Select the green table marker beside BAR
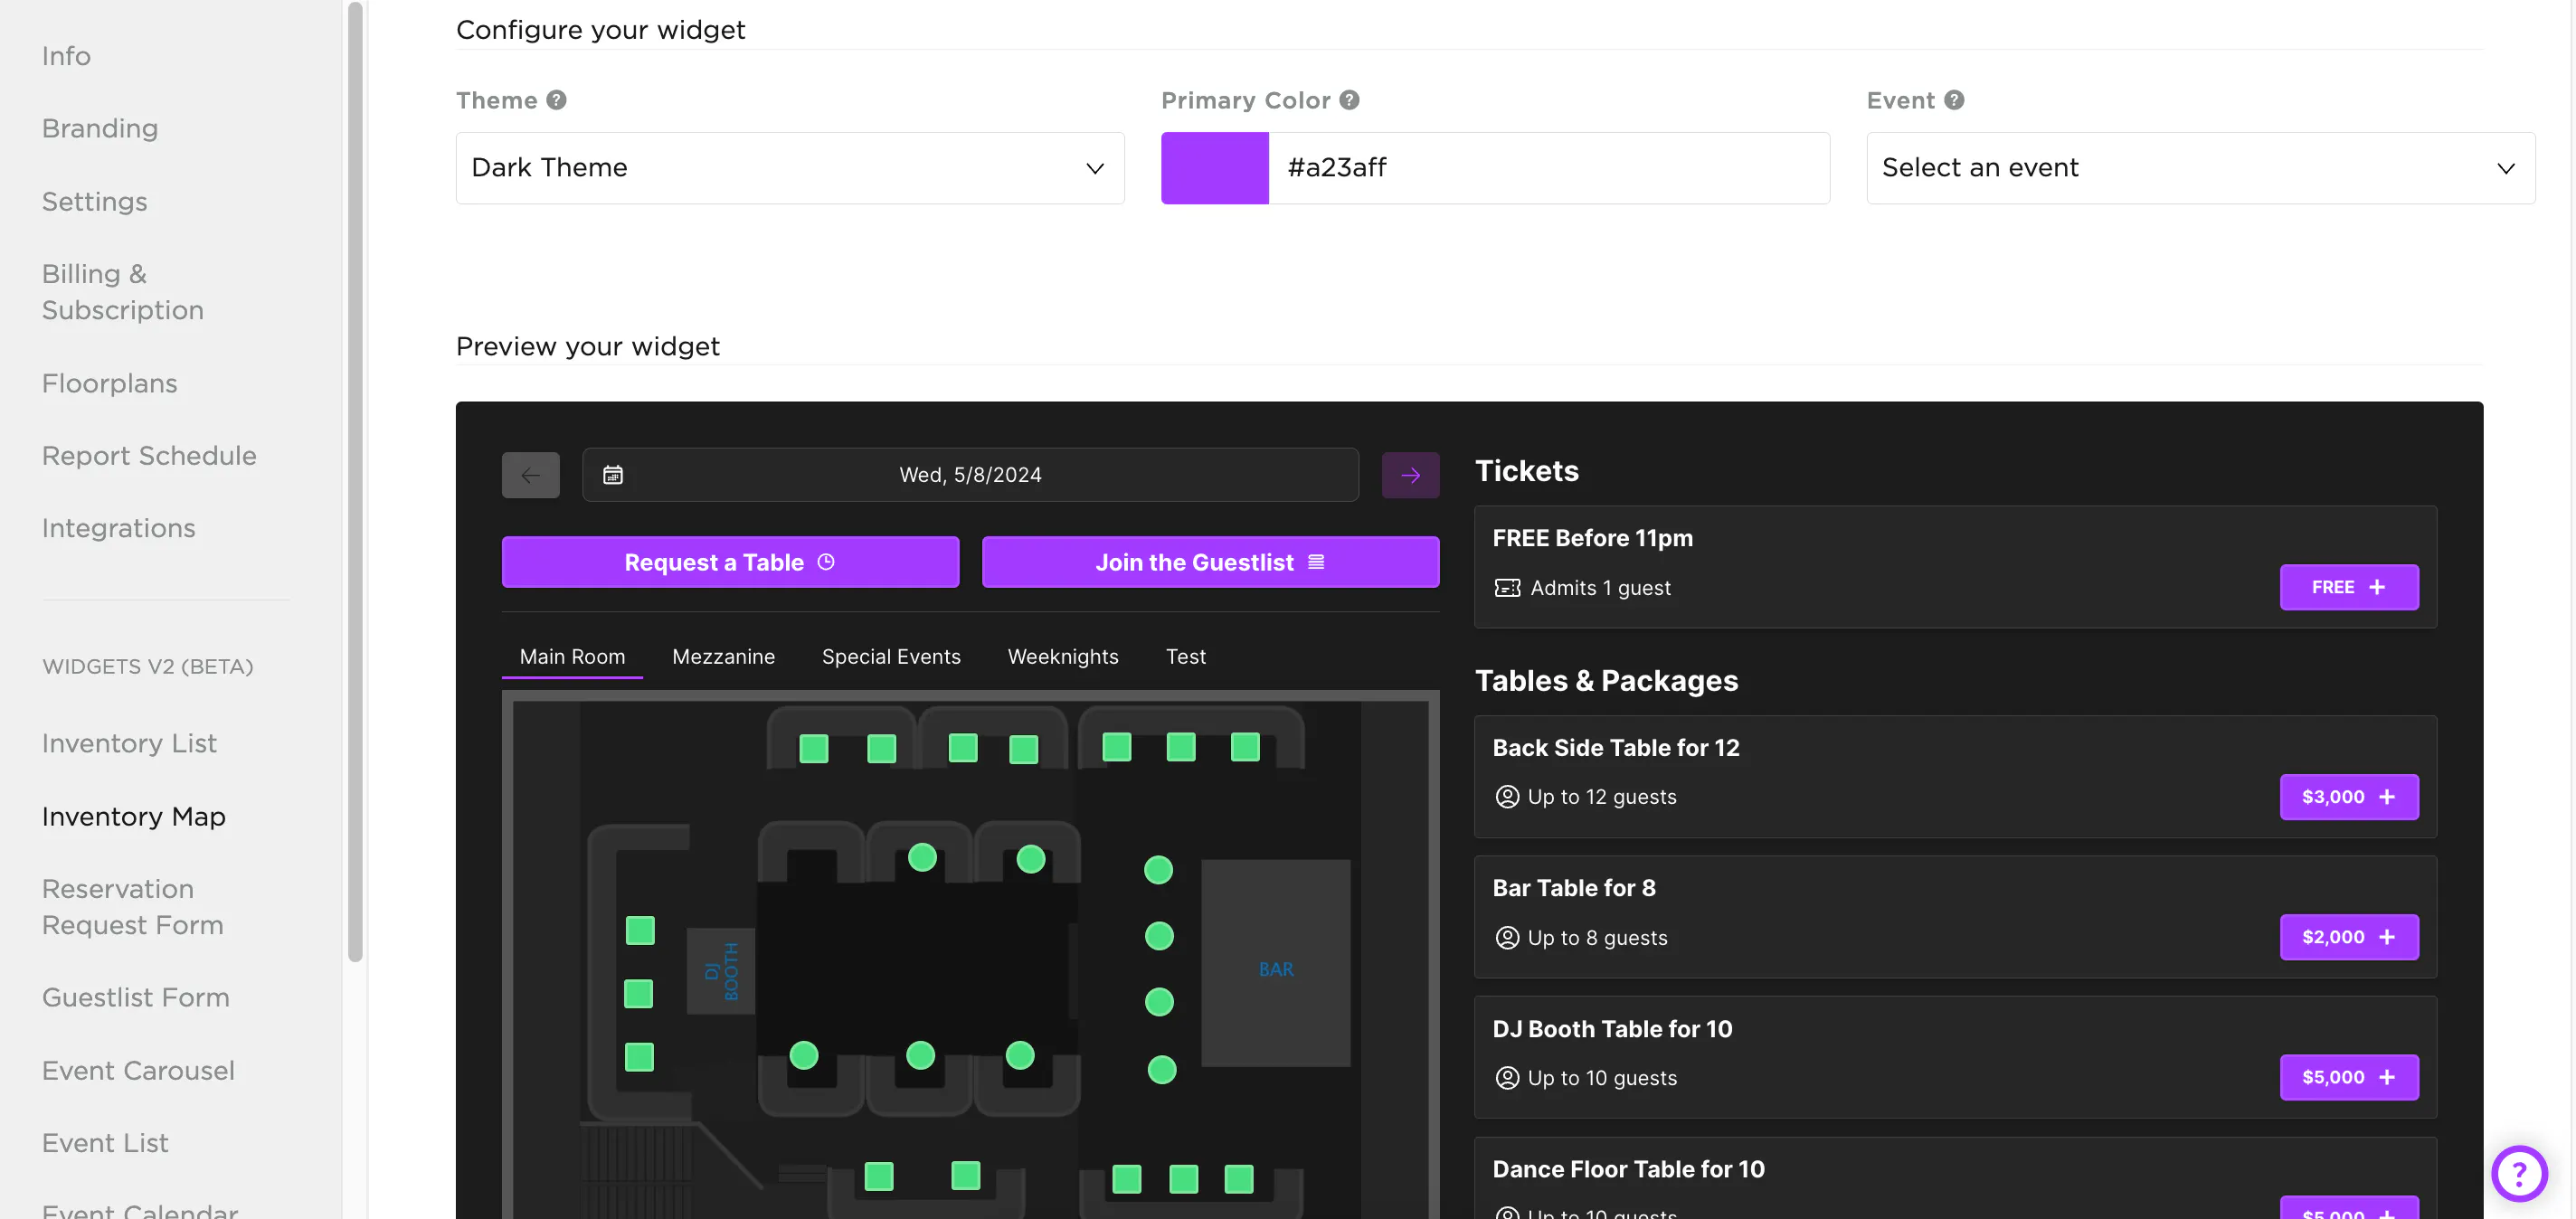The width and height of the screenshot is (2576, 1219). coord(1159,936)
